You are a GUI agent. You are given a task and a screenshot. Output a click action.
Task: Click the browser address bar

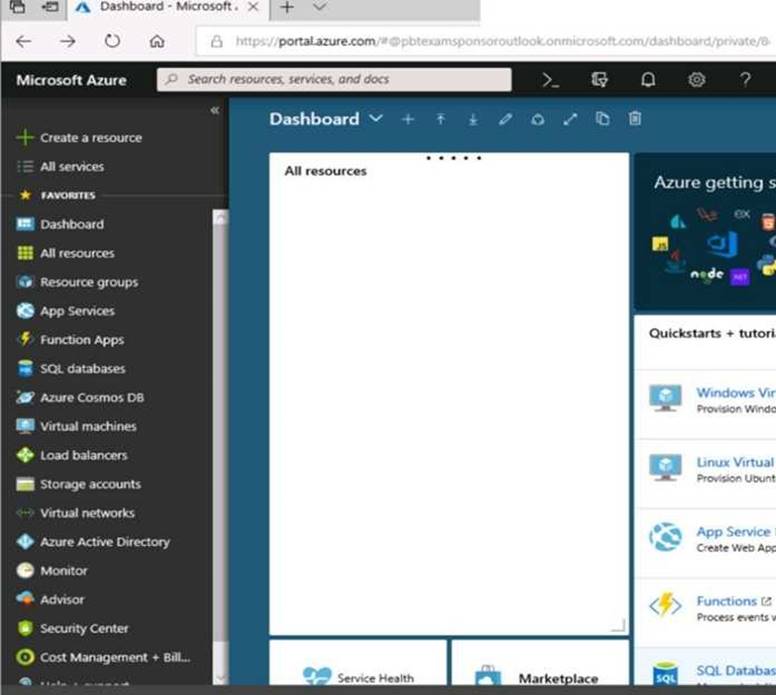(487, 41)
